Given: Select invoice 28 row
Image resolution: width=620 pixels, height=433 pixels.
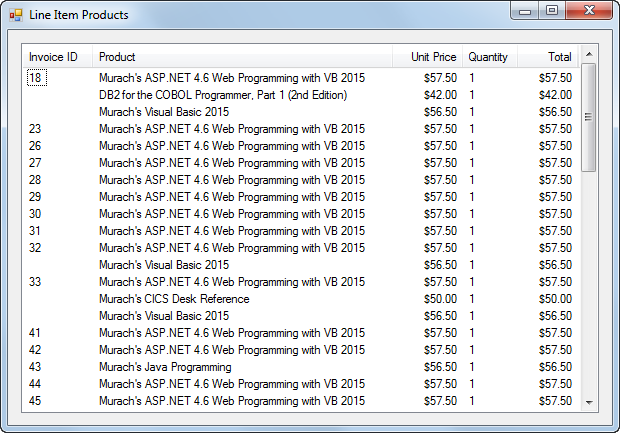Looking at the screenshot, I should click(x=301, y=180).
